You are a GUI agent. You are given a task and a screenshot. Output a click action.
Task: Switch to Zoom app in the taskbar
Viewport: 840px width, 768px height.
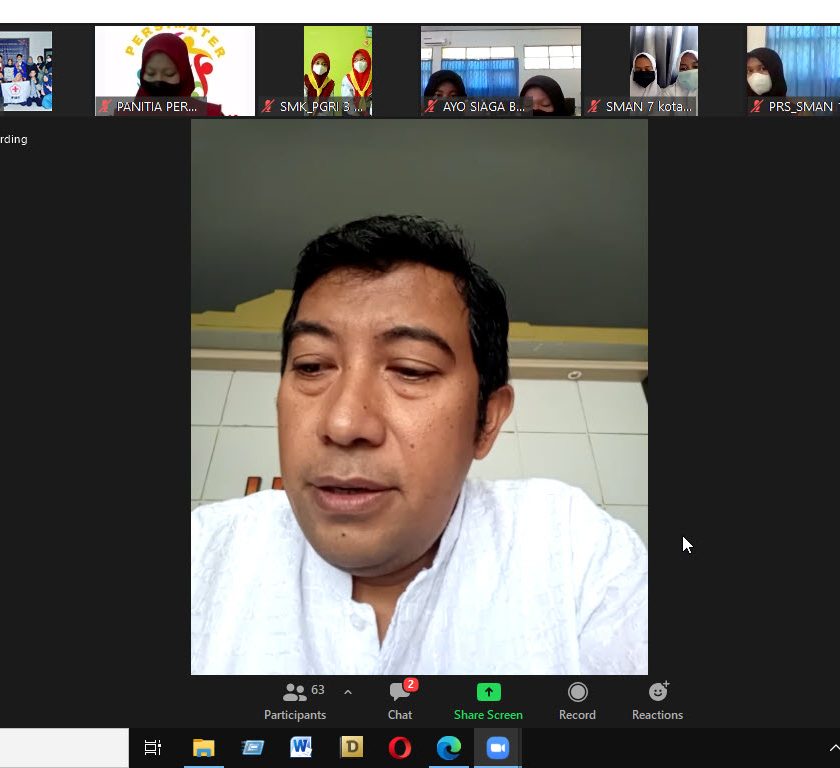coord(497,747)
